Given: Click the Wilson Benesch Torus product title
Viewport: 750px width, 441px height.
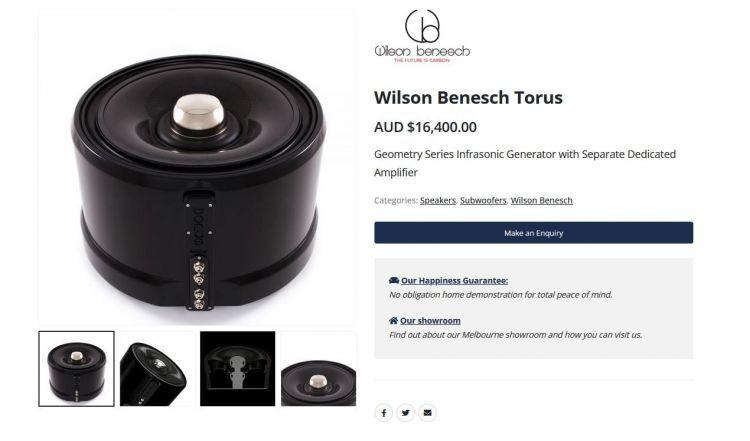Looking at the screenshot, I should click(468, 98).
